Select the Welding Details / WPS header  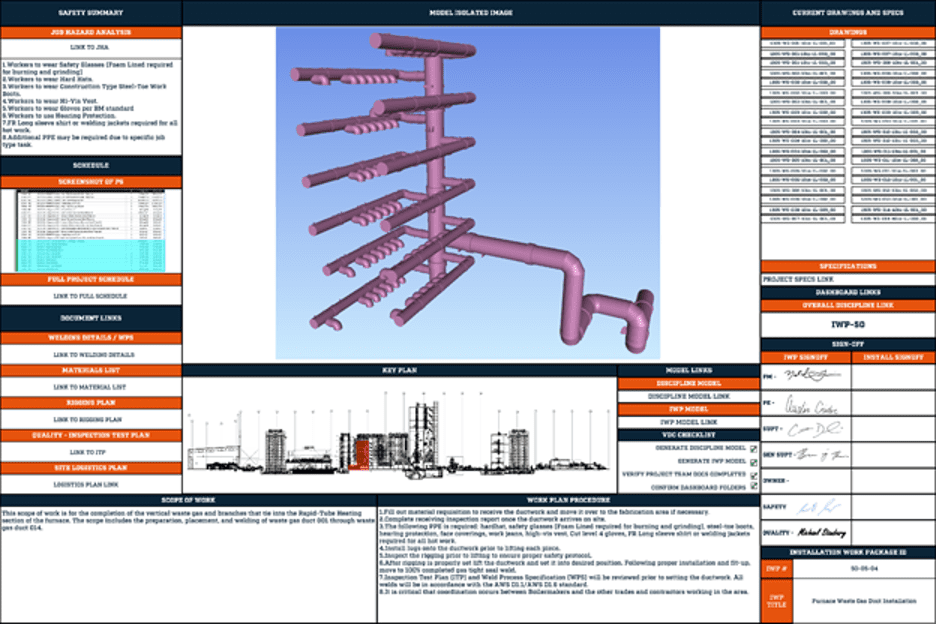[x=91, y=338]
